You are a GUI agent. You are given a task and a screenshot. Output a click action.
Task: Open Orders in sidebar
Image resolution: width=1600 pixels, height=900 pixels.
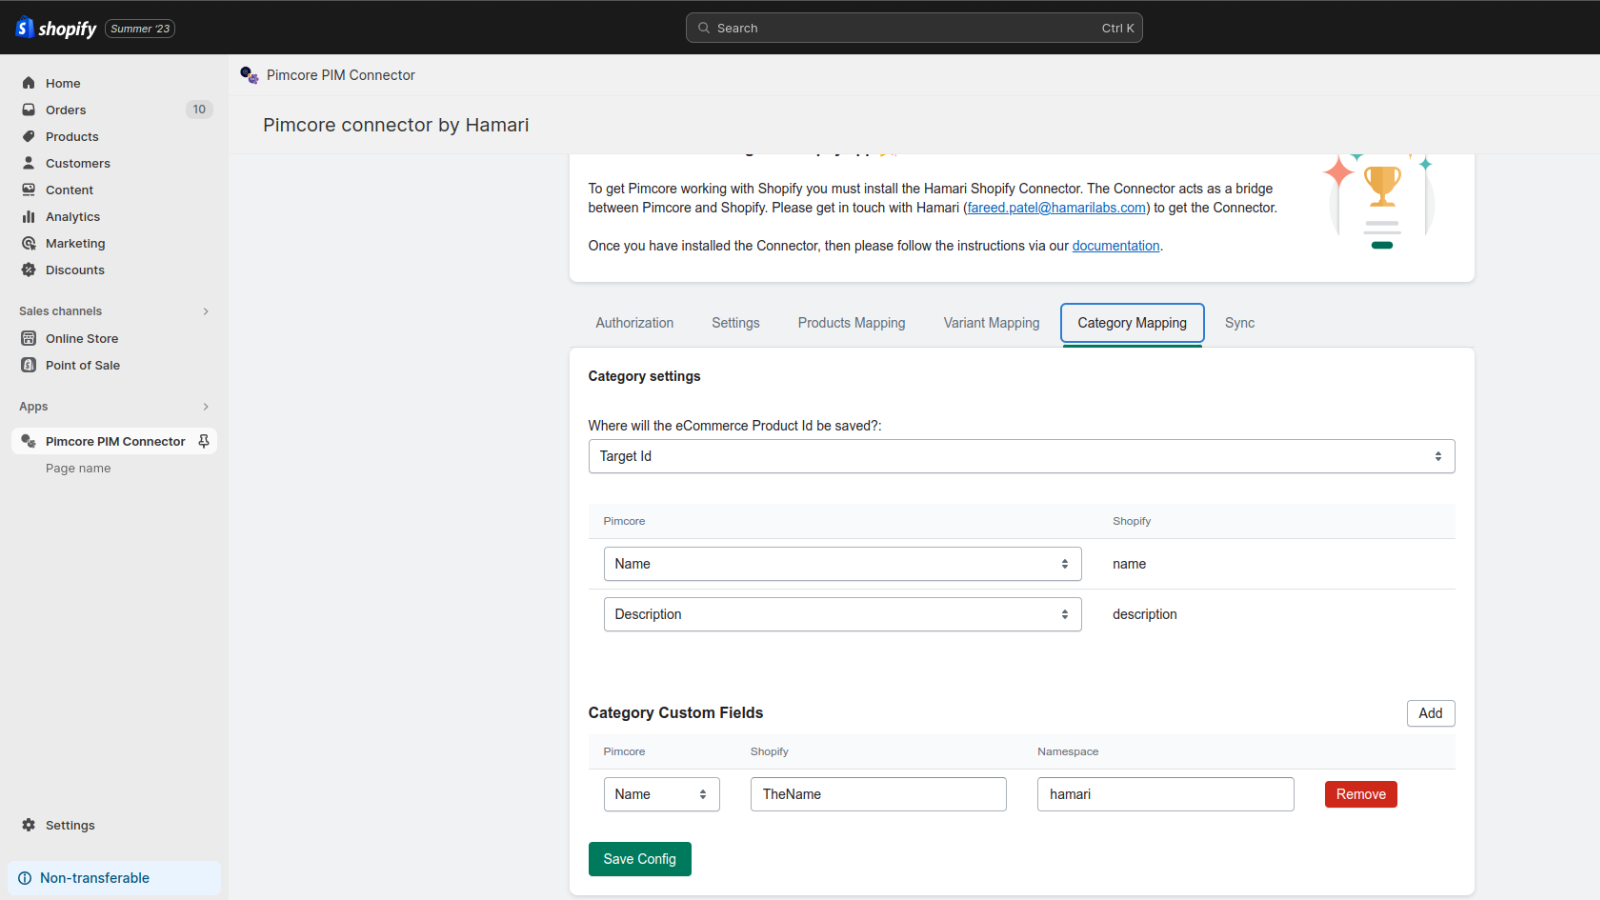(x=65, y=110)
